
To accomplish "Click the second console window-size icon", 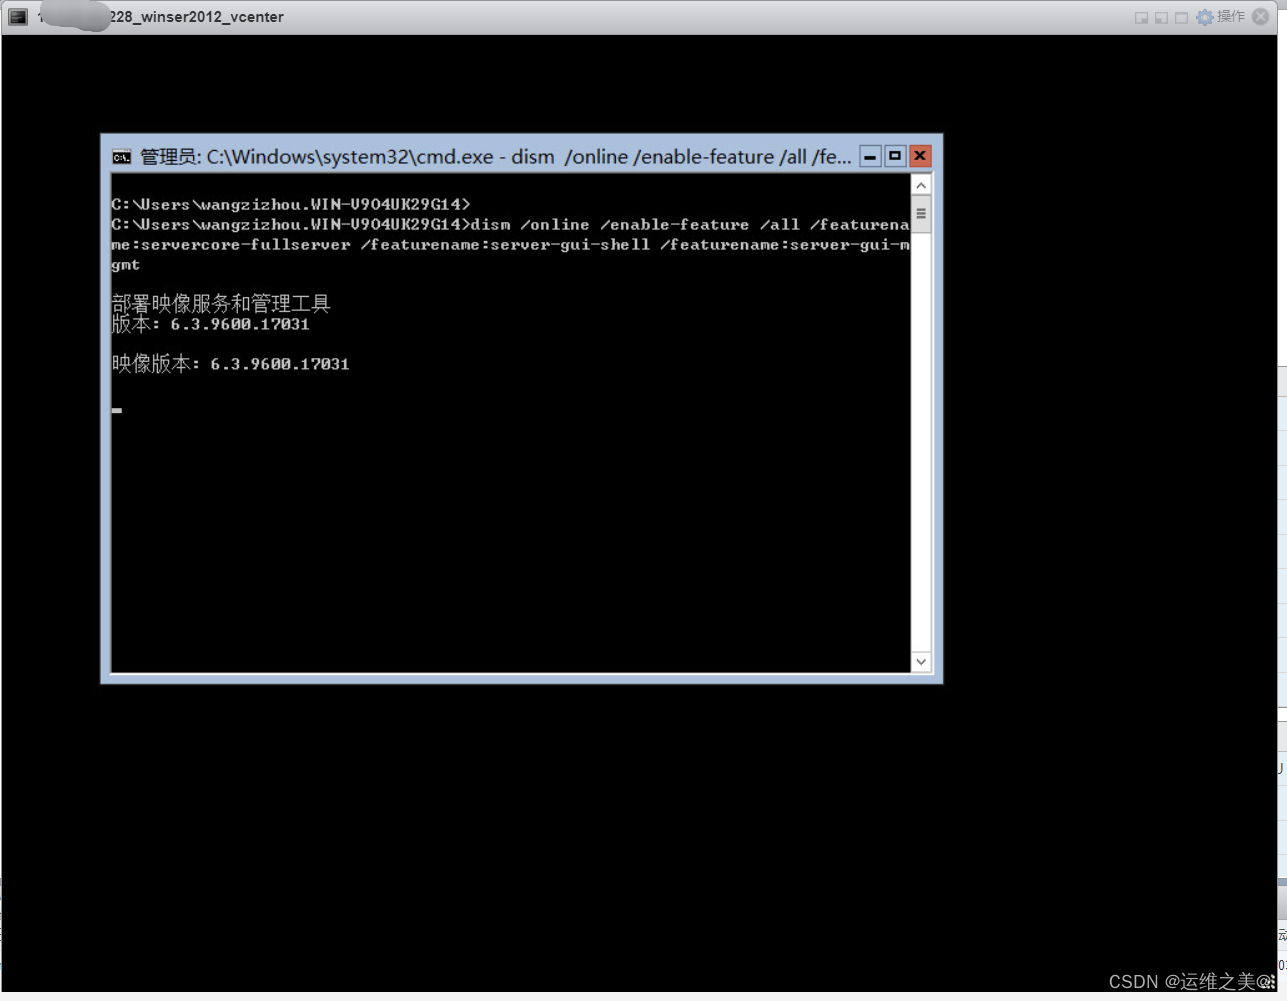I will point(1161,18).
